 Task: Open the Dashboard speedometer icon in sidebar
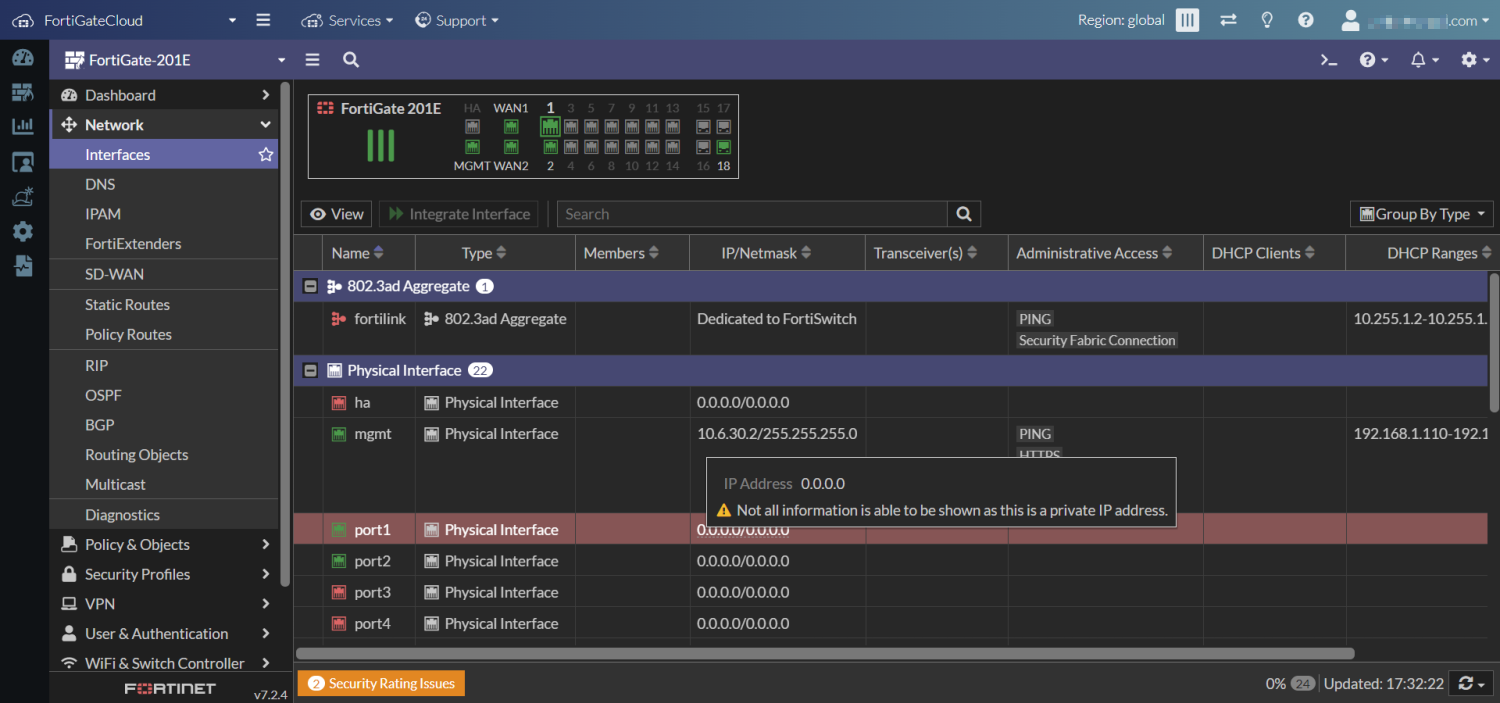[21, 57]
